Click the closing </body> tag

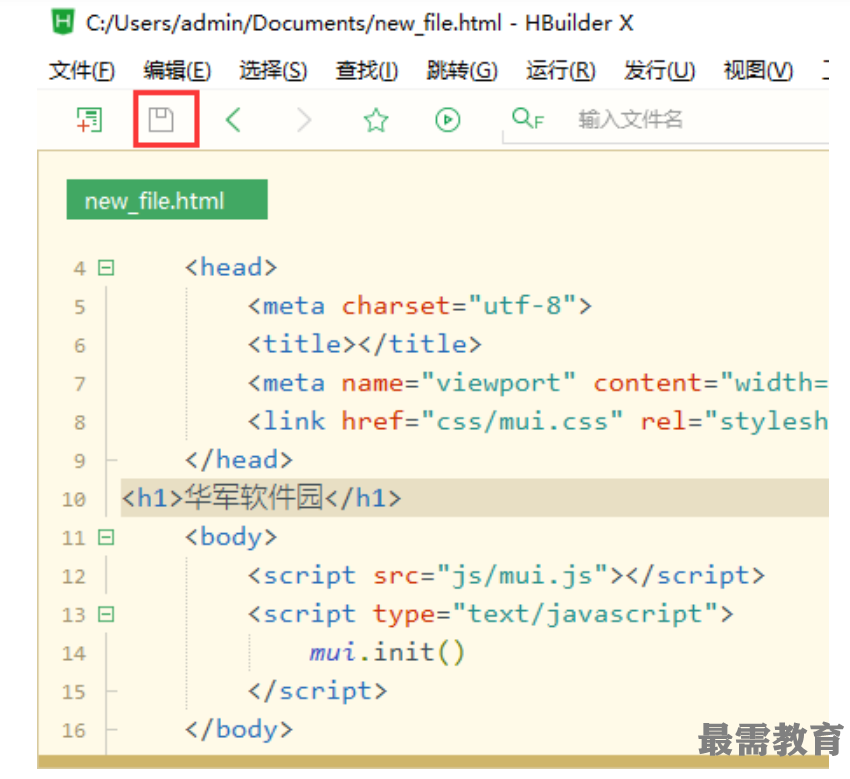(239, 729)
